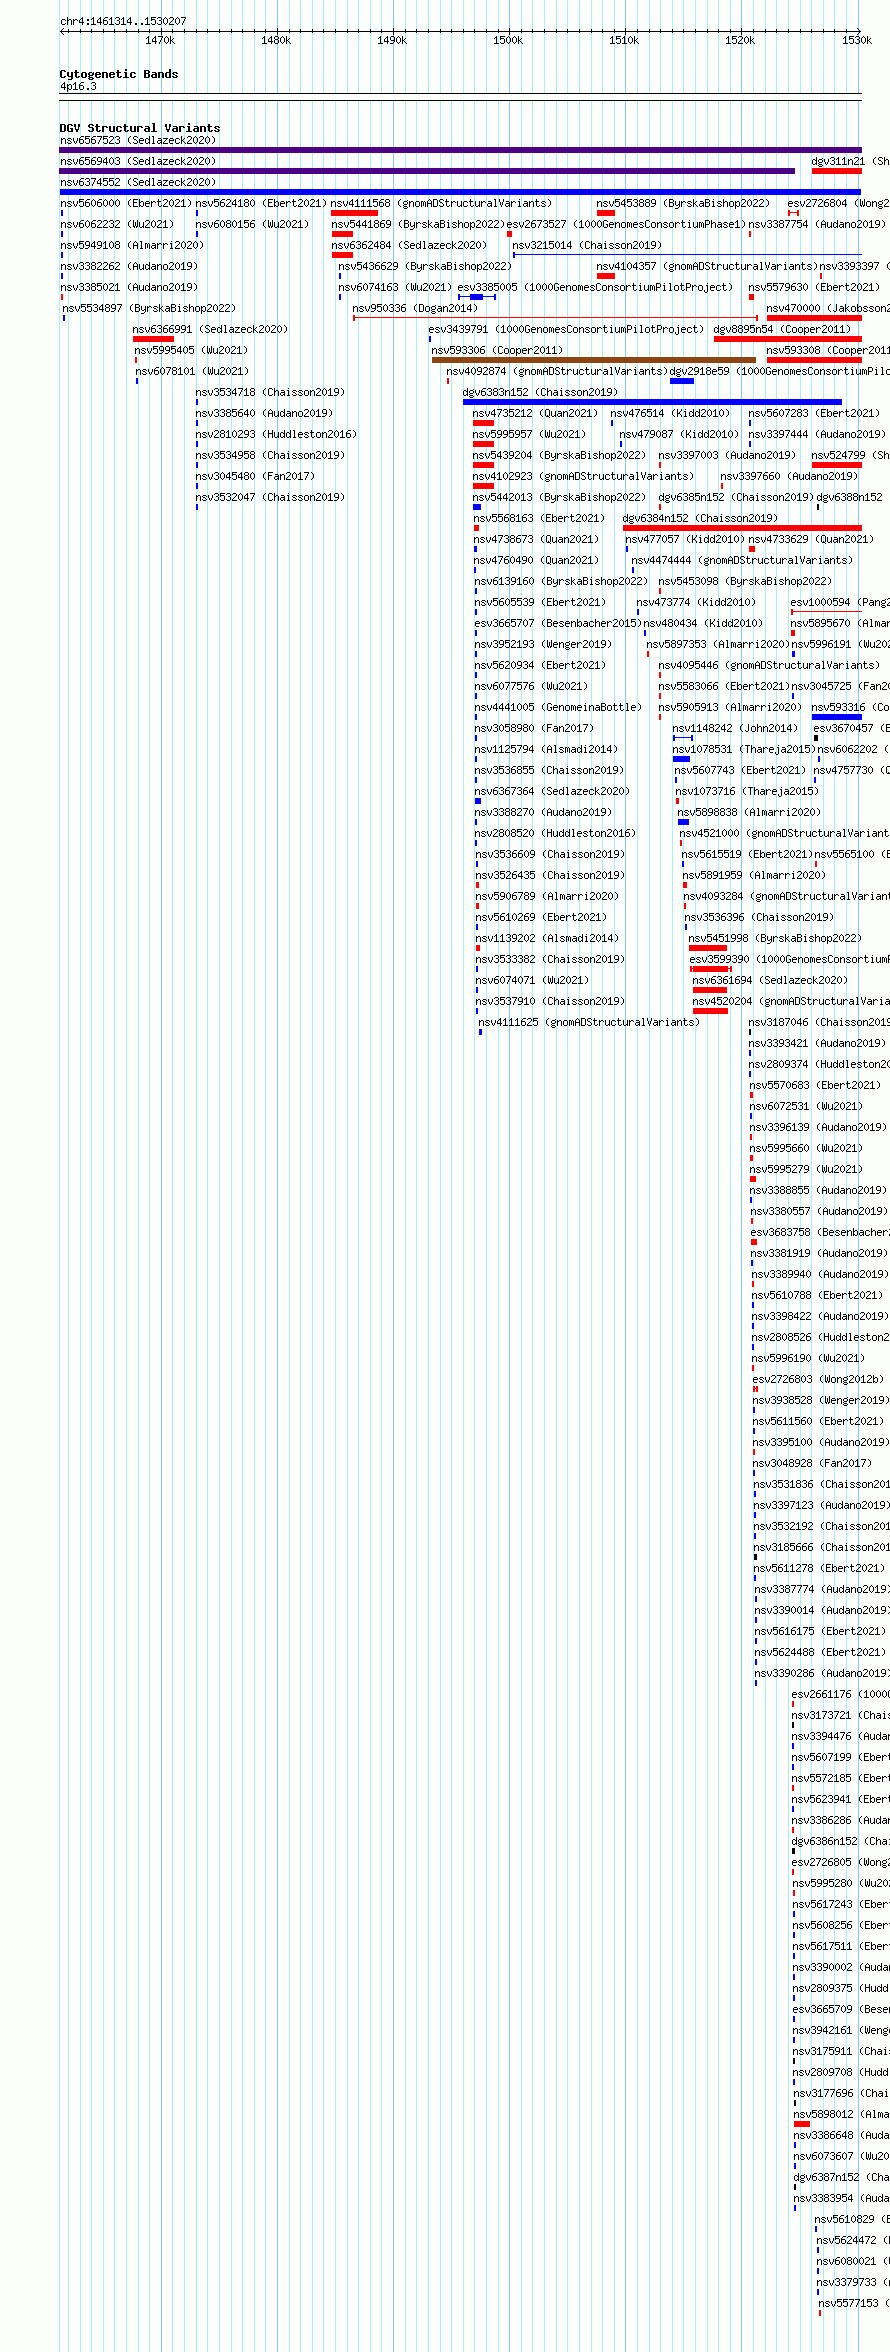Select nsv593306 (Cooper2011) label
The image size is (890, 2352).
tap(497, 350)
